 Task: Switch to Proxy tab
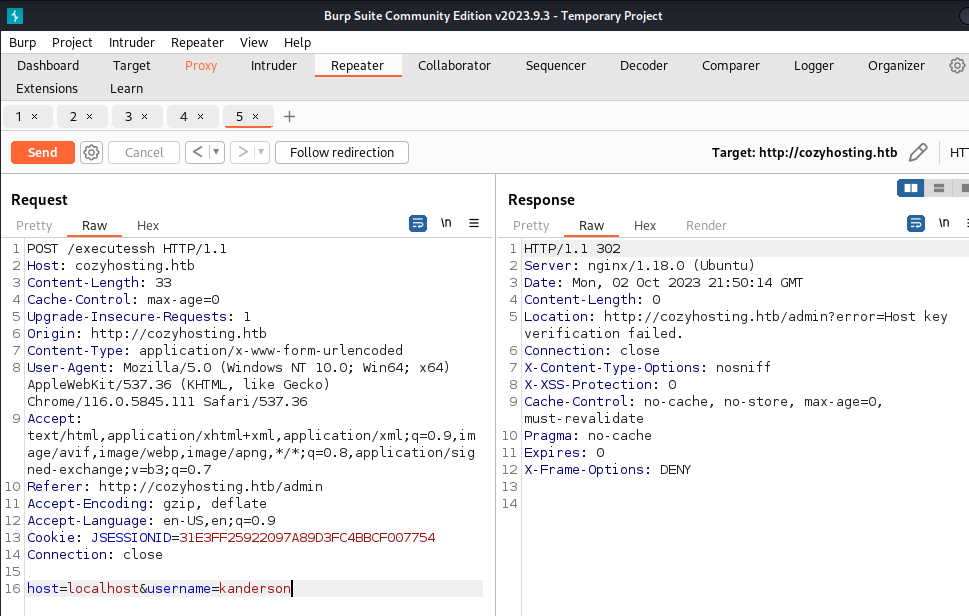pyautogui.click(x=201, y=65)
